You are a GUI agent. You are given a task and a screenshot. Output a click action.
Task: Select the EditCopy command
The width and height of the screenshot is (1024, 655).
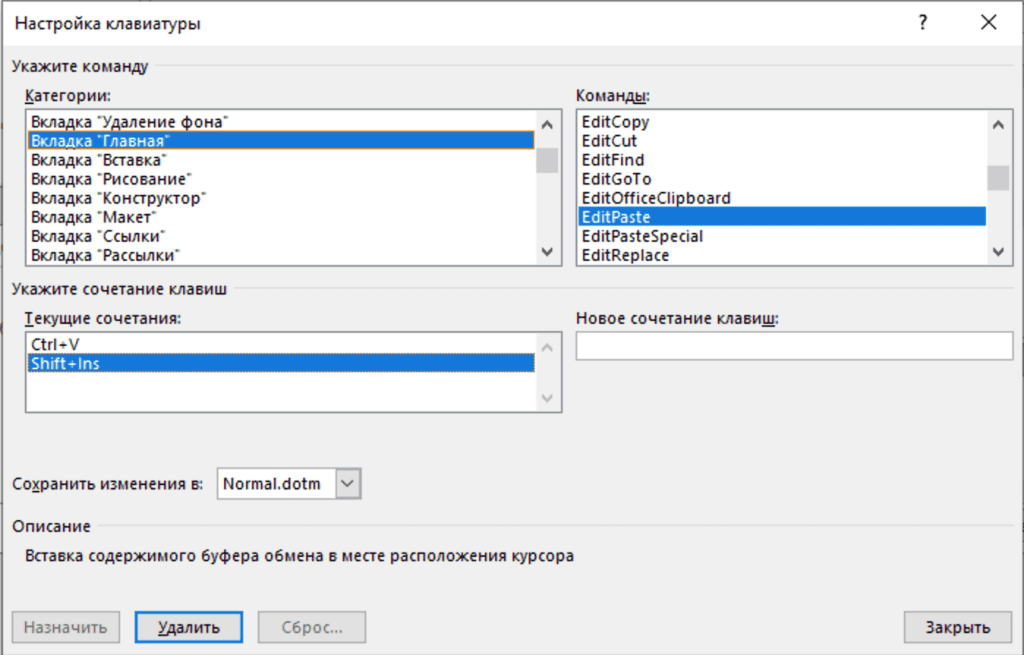coord(616,122)
